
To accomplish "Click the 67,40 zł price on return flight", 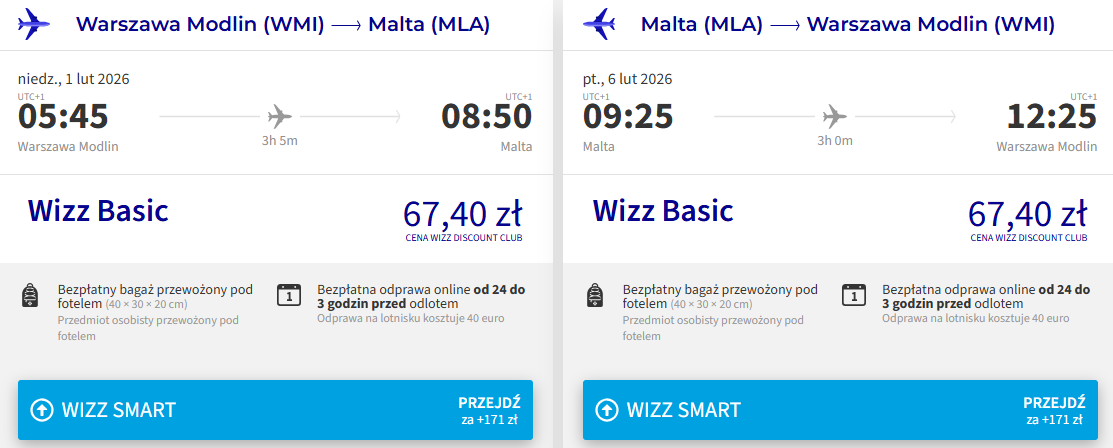I will click(x=1027, y=214).
